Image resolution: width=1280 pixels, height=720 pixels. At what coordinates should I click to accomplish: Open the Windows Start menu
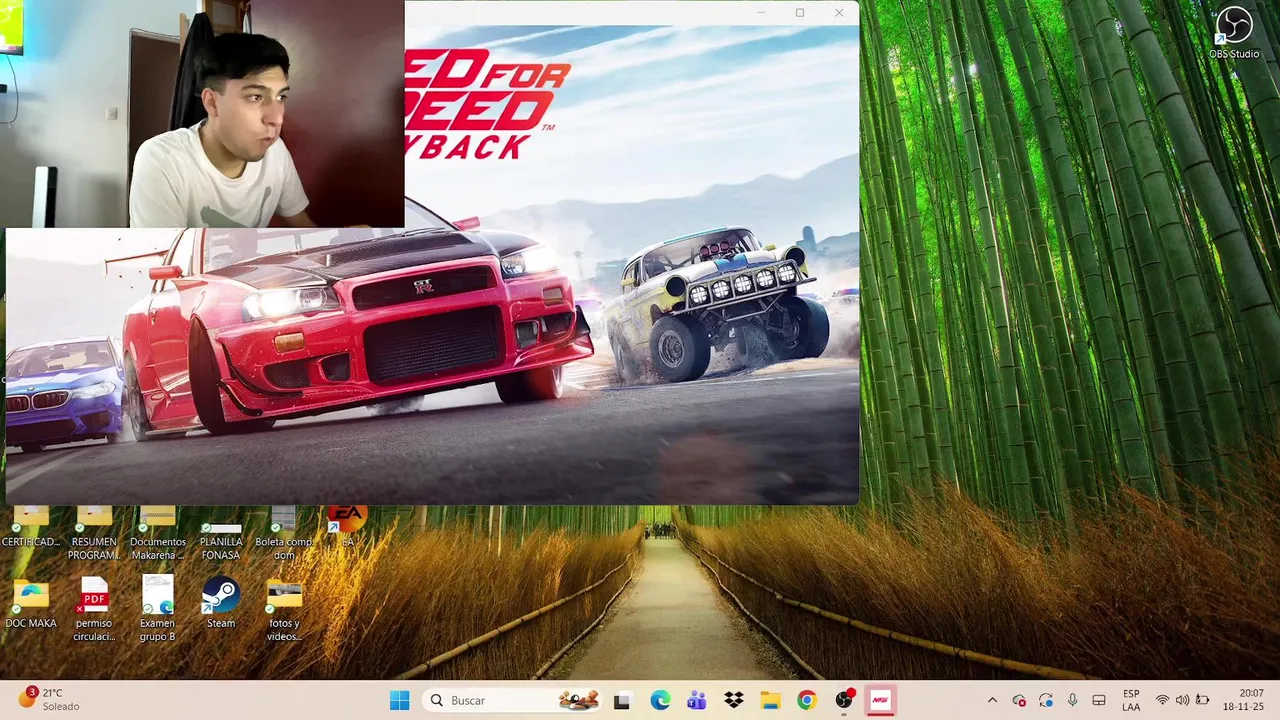(x=399, y=700)
